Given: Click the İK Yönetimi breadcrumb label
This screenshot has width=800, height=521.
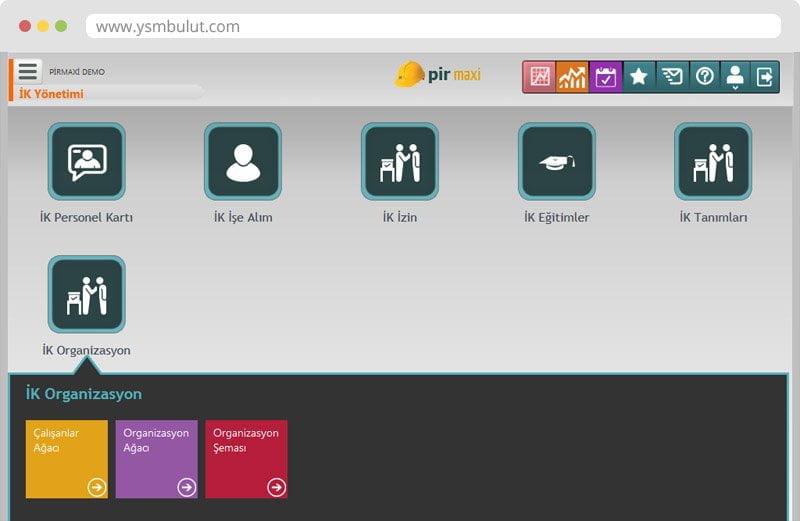Looking at the screenshot, I should tap(52, 94).
